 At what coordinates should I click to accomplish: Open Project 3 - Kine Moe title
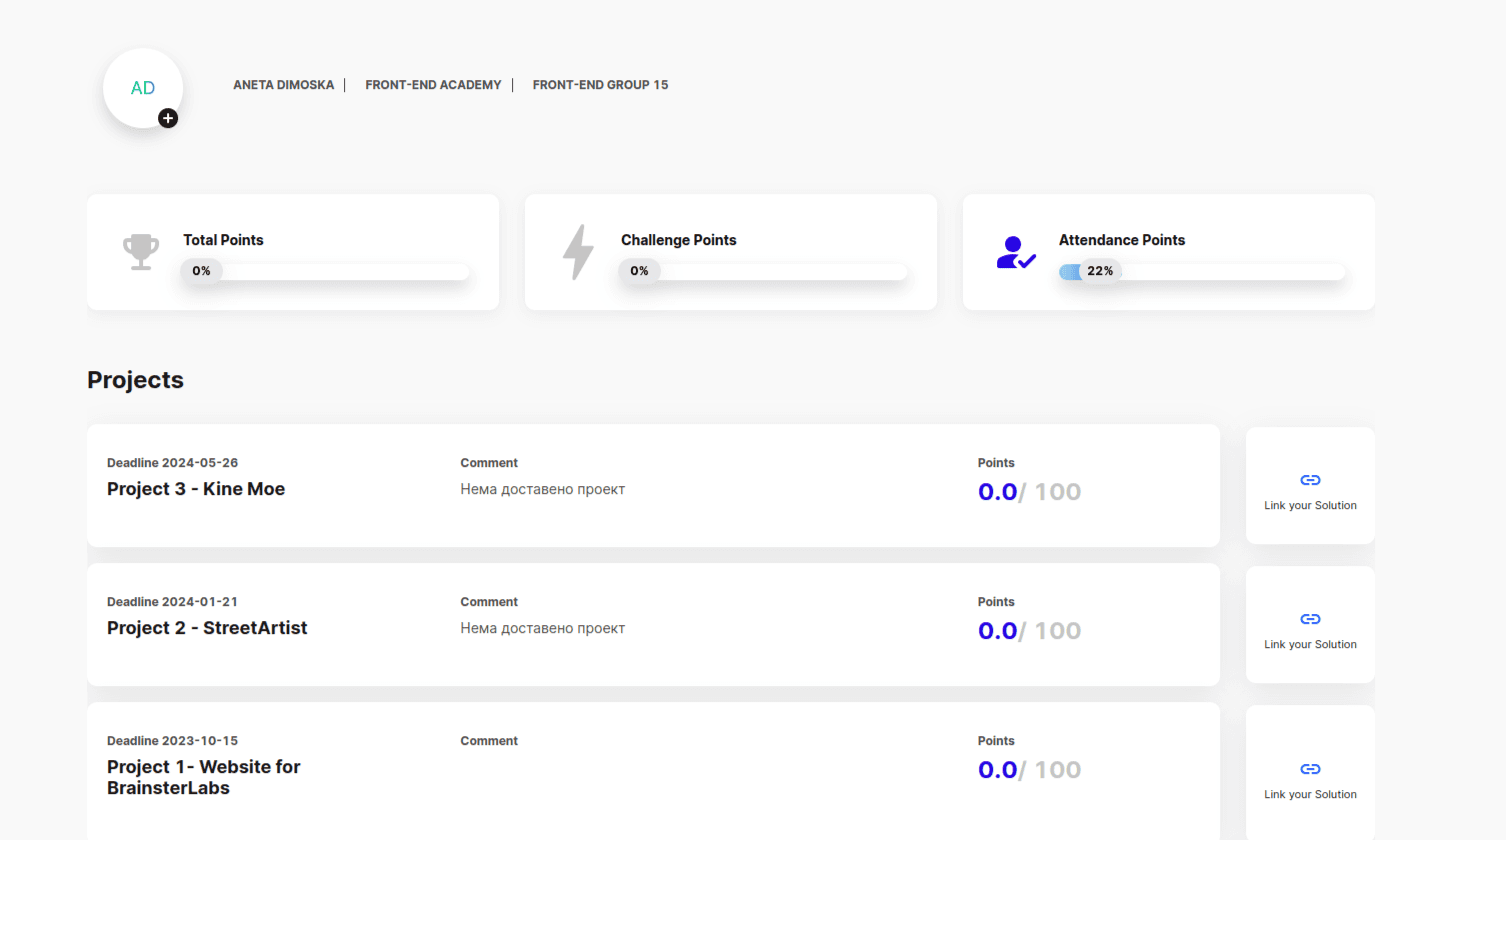[x=196, y=489]
